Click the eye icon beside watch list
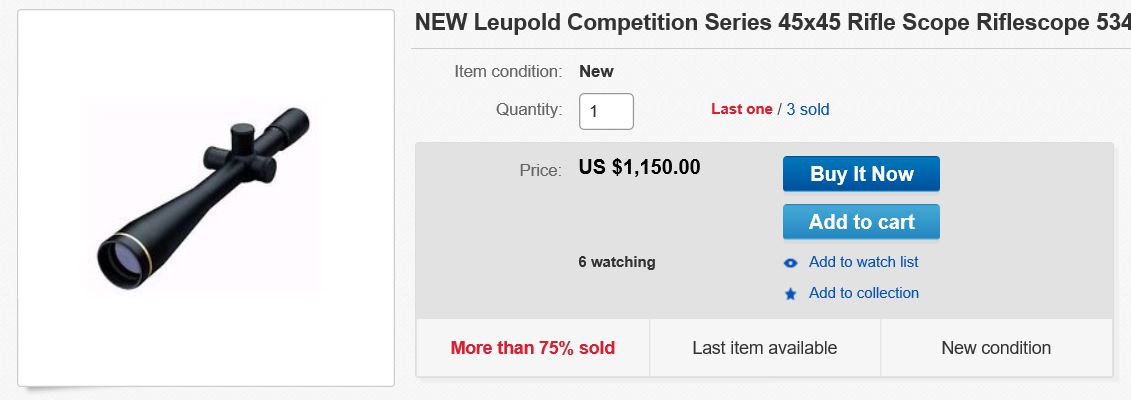1131x400 pixels. coord(791,263)
